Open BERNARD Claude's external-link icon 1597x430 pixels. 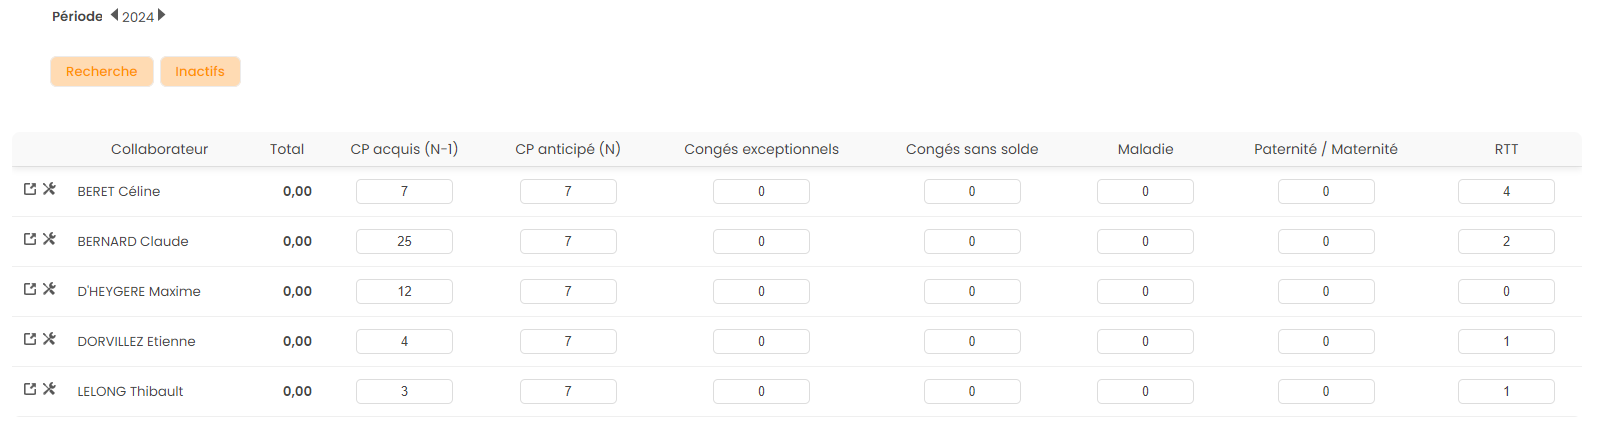click(x=30, y=239)
